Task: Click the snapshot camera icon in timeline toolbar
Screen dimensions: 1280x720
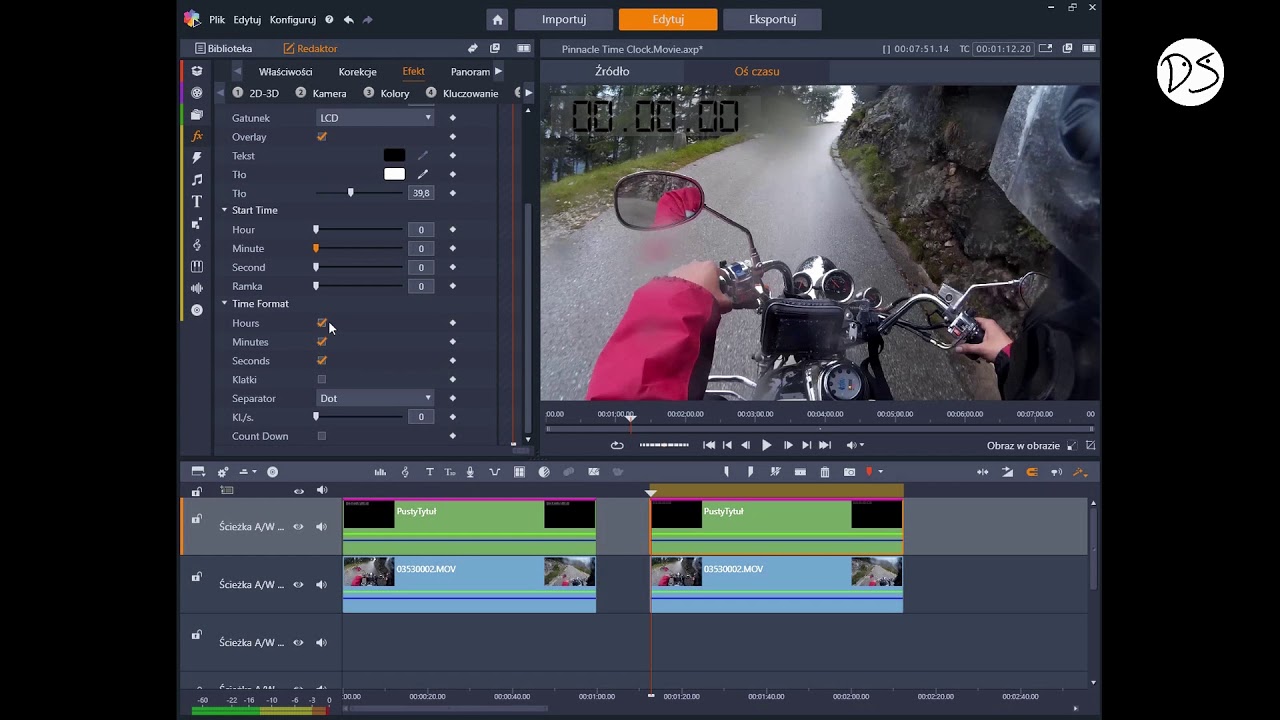Action: click(849, 472)
